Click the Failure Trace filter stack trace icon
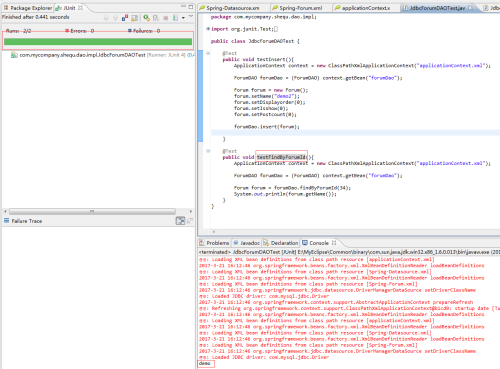Image resolution: width=500 pixels, height=369 pixels. click(180, 221)
